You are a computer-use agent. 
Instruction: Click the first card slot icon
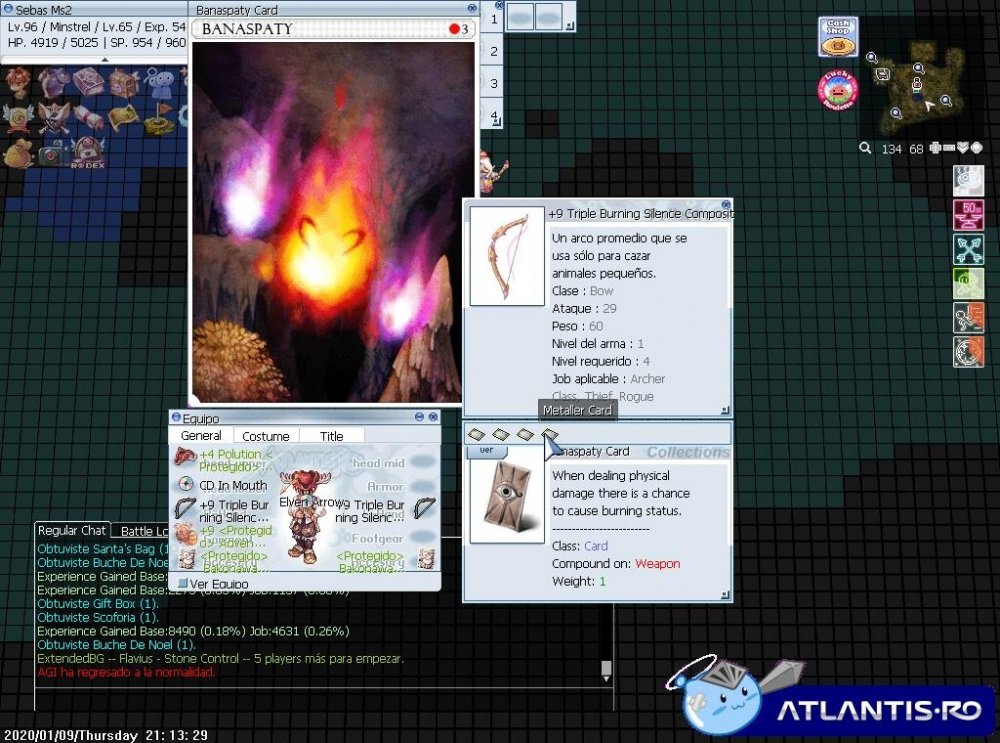478,434
